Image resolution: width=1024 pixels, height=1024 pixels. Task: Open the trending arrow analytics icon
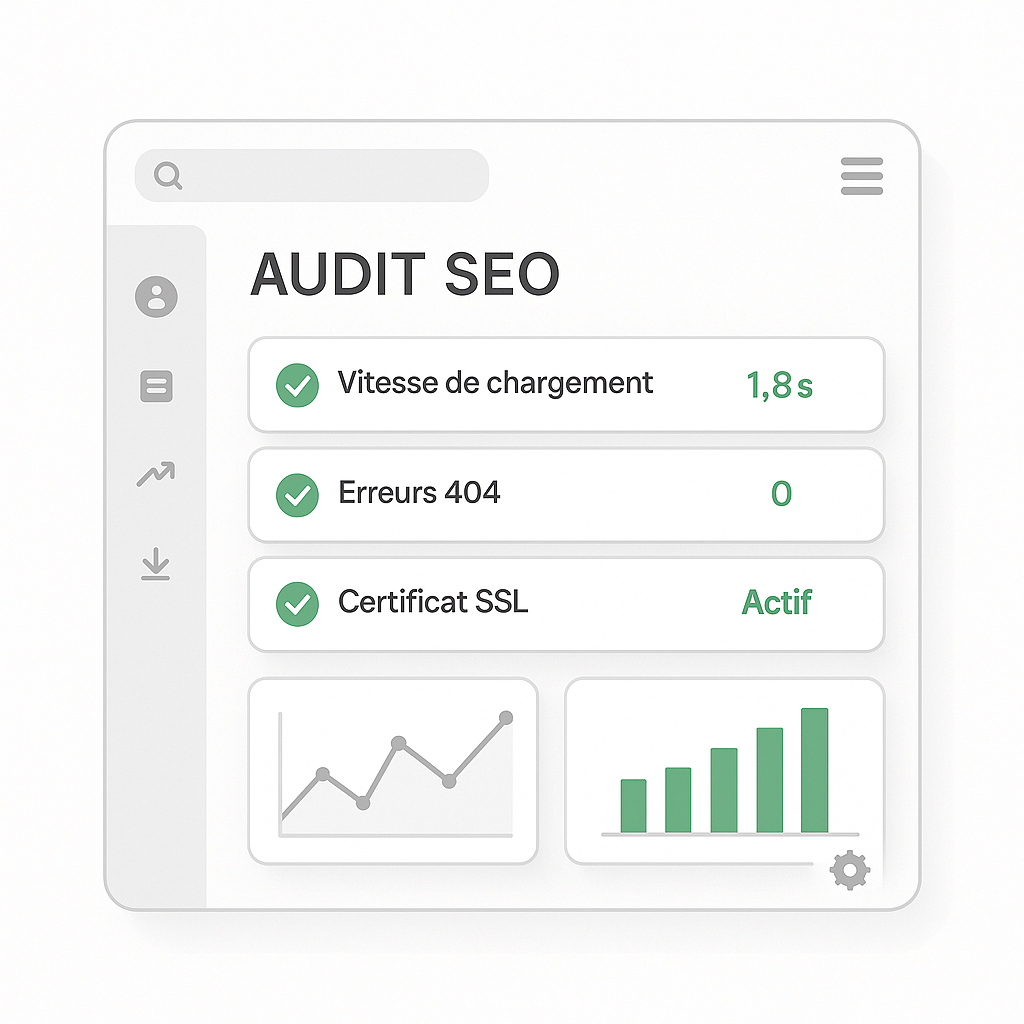coord(155,473)
